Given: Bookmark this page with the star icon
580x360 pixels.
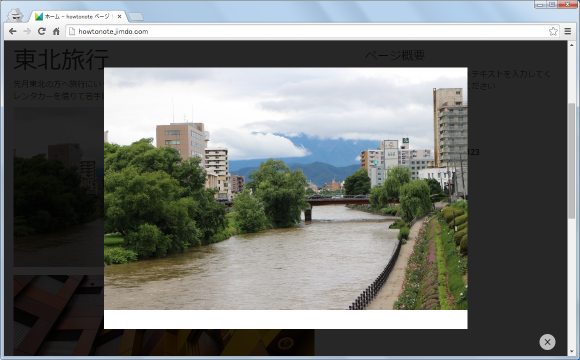Looking at the screenshot, I should click(x=553, y=31).
